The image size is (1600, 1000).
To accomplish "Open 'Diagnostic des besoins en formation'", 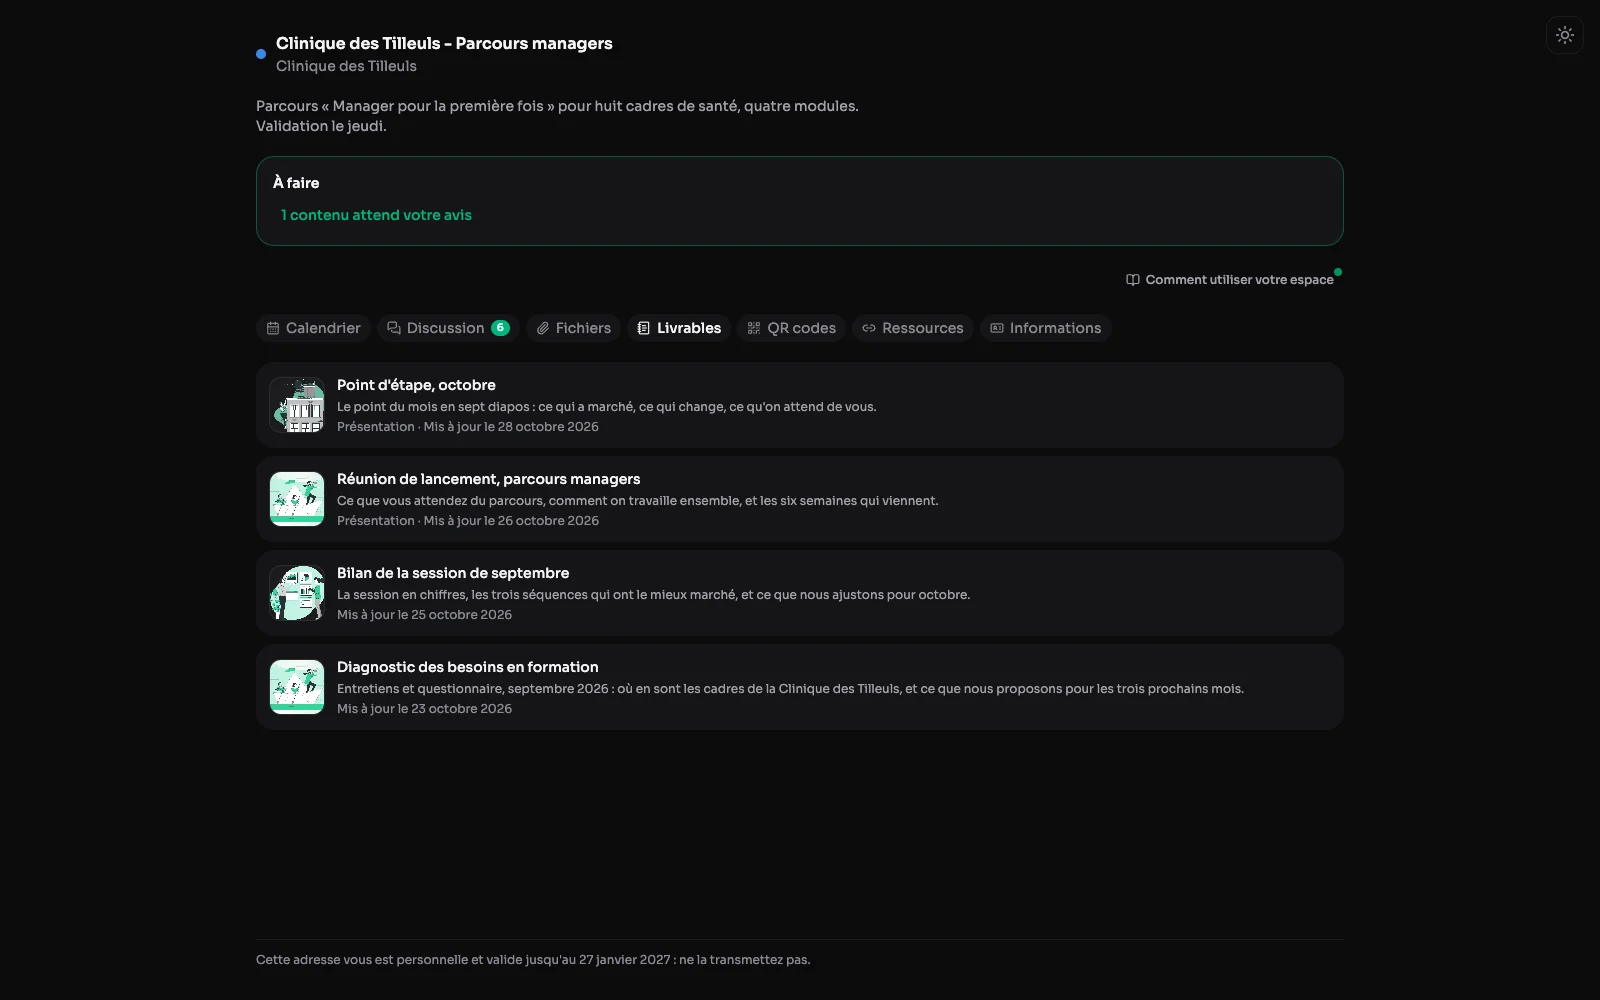I will tap(800, 687).
